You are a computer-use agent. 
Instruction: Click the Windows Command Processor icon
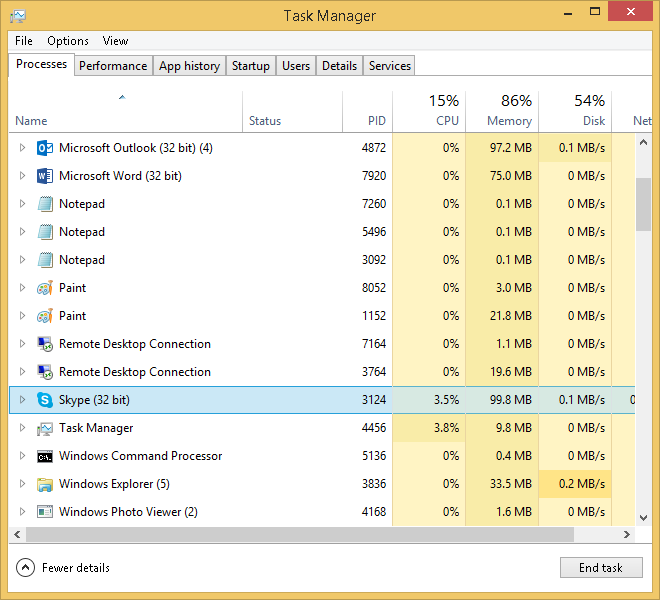[x=45, y=456]
